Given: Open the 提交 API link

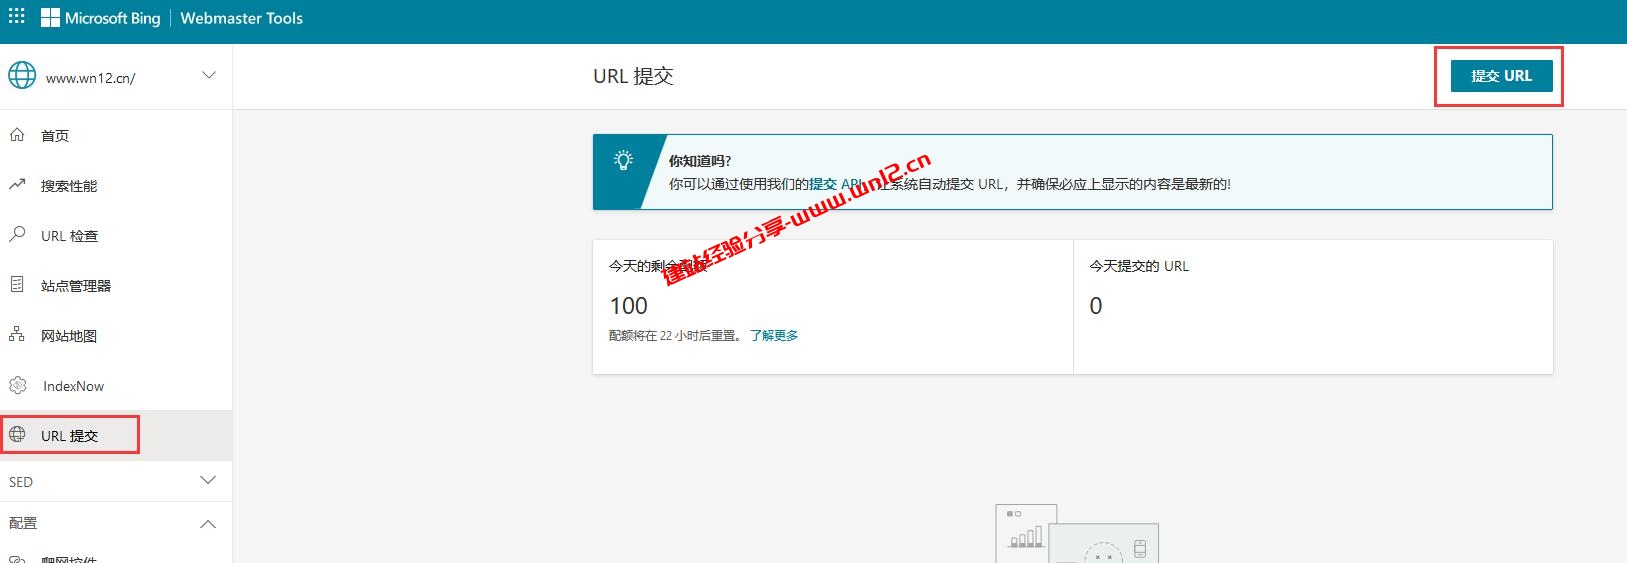Looking at the screenshot, I should (x=835, y=184).
